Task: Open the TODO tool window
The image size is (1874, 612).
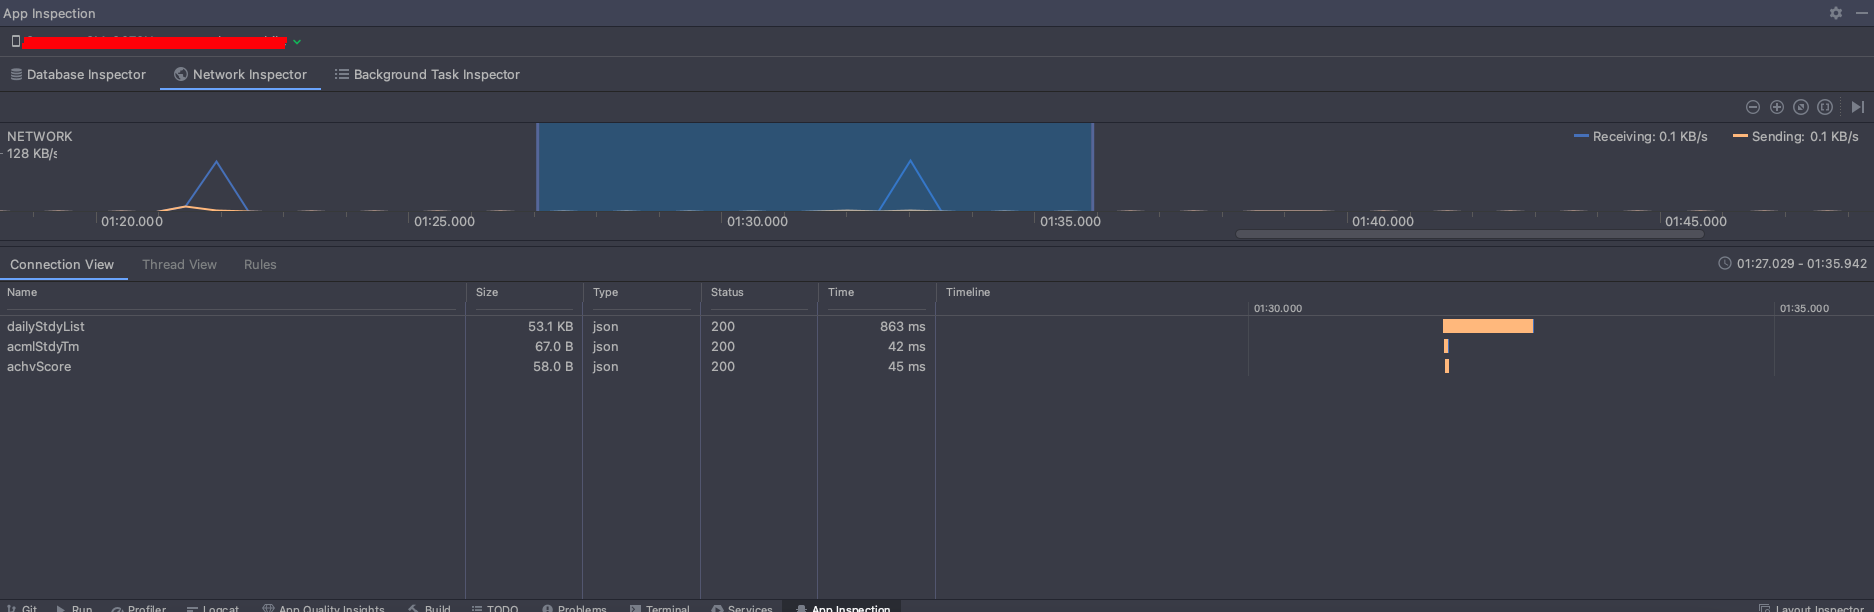Action: [494, 607]
